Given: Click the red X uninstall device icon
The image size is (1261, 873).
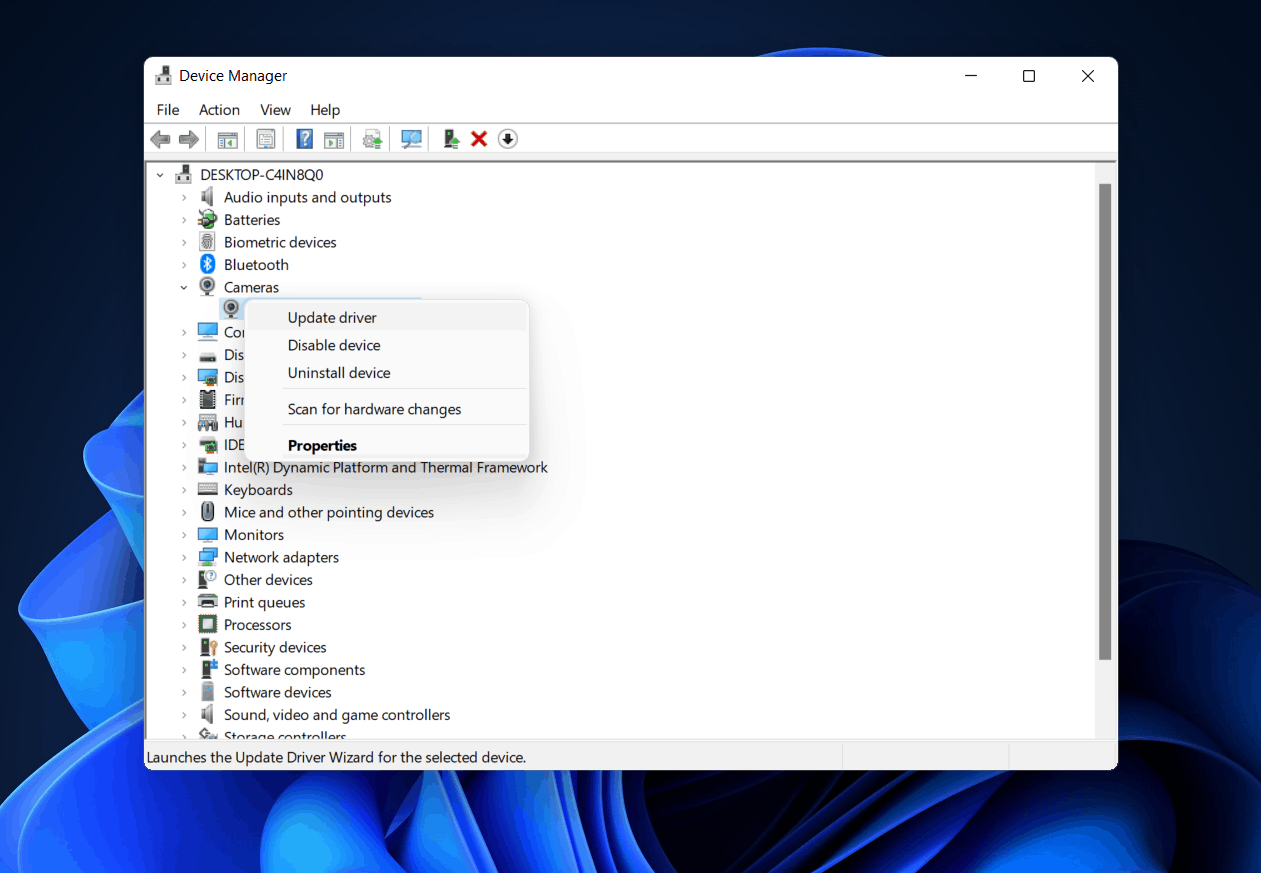Looking at the screenshot, I should coord(479,139).
